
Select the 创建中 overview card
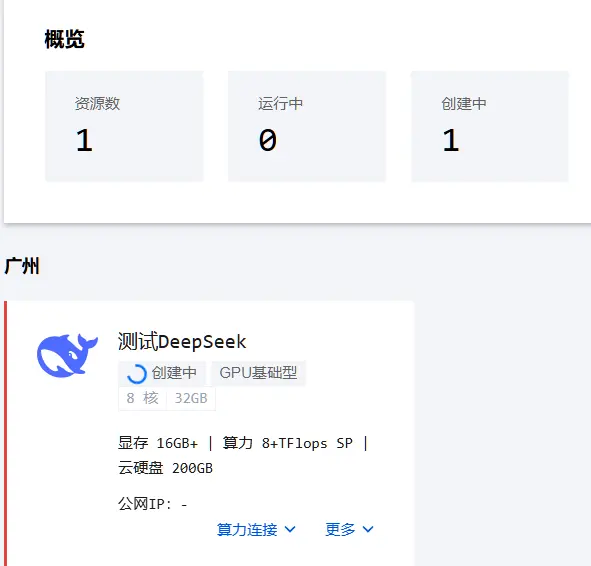(x=490, y=126)
